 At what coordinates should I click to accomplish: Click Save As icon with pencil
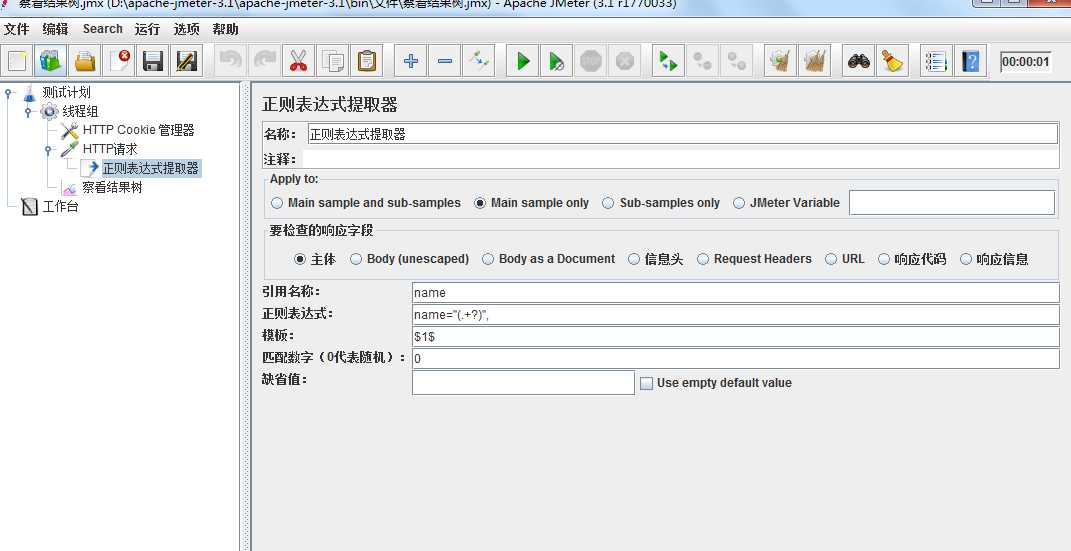coord(186,61)
